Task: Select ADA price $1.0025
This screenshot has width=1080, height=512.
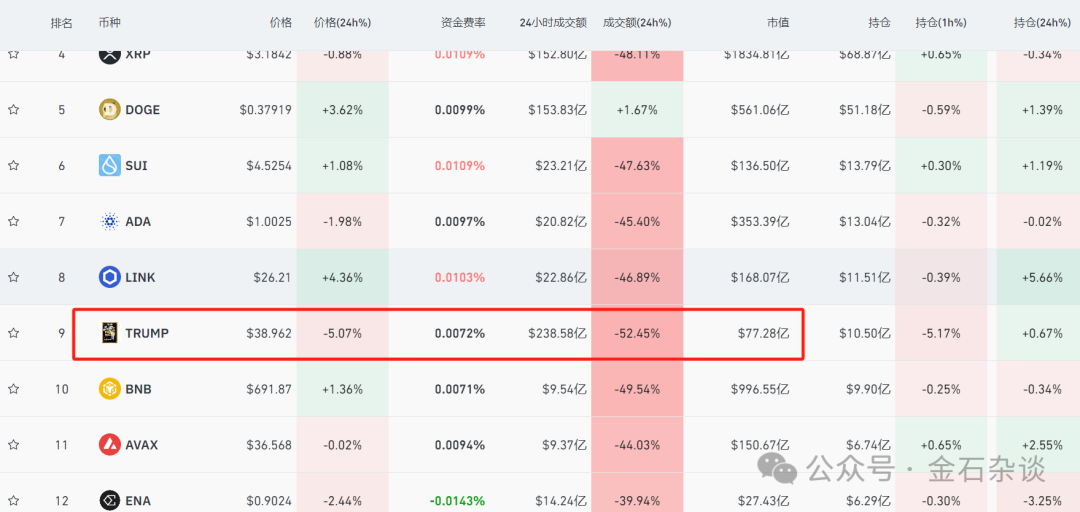Action: [269, 221]
